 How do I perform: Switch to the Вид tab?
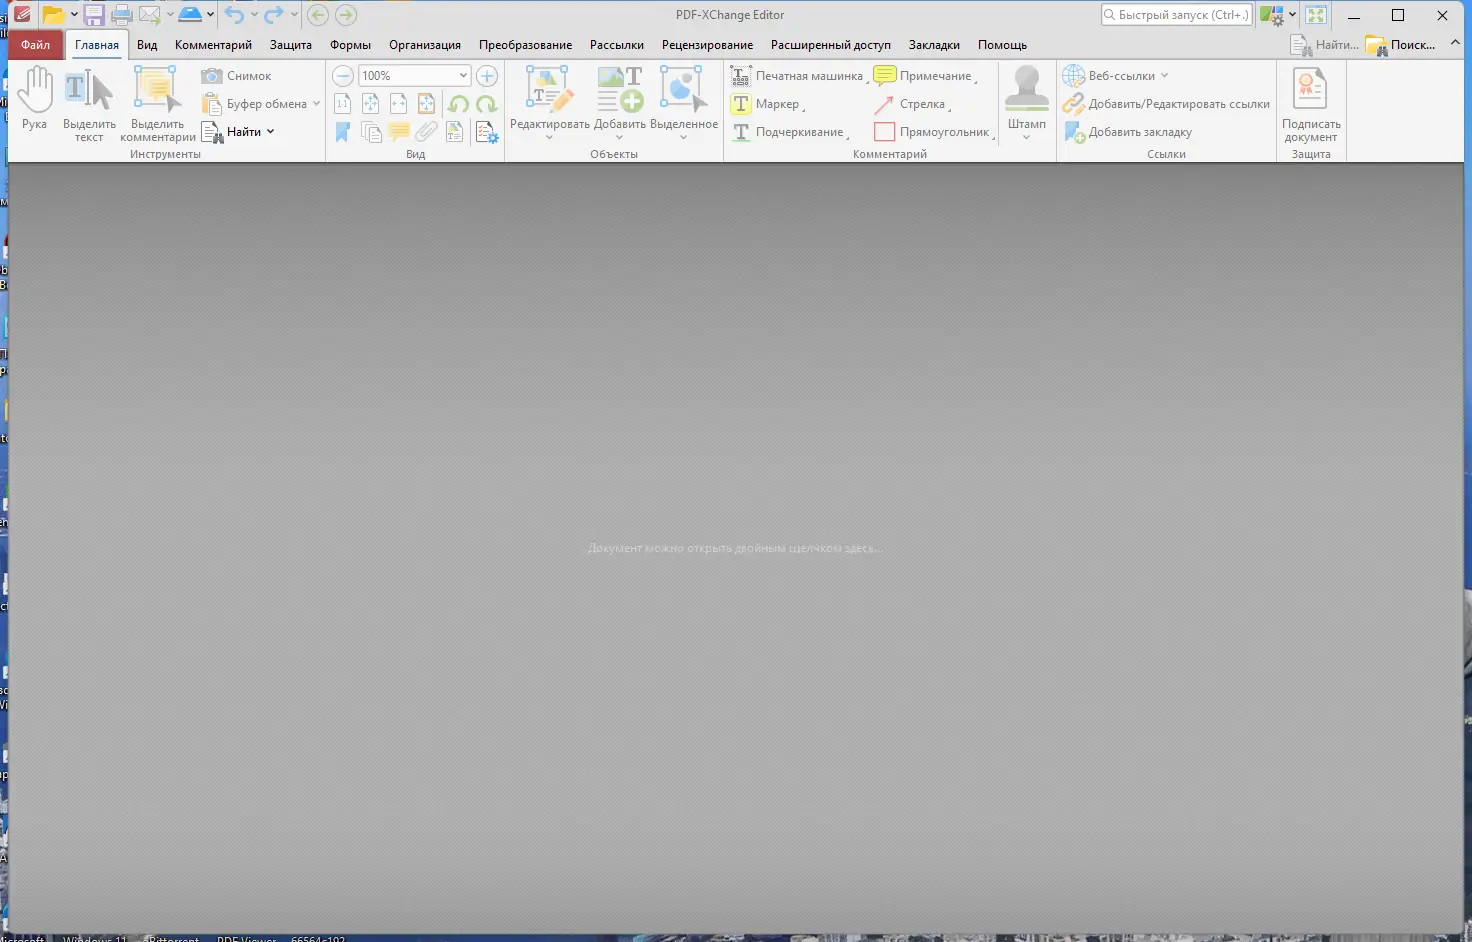[147, 45]
